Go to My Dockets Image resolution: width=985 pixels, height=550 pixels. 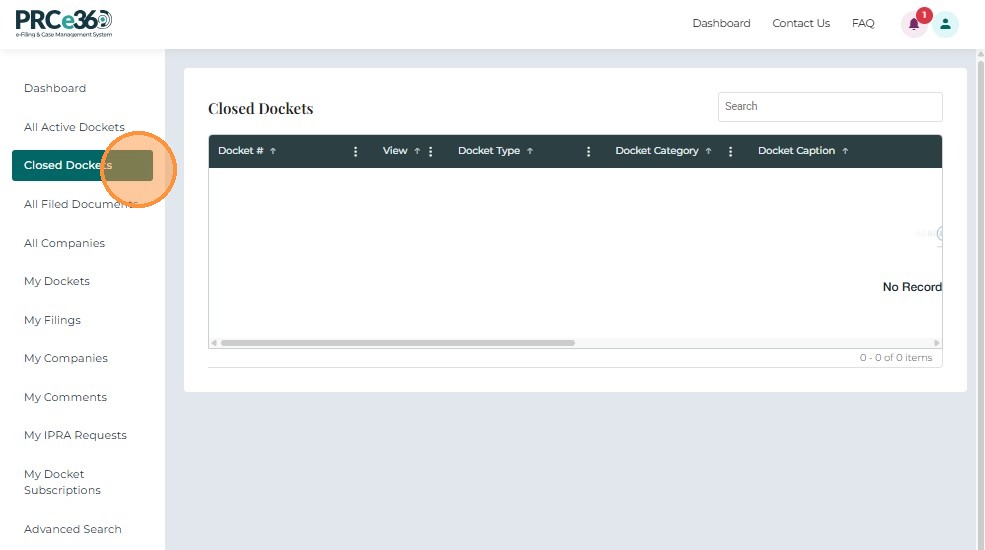pos(57,281)
